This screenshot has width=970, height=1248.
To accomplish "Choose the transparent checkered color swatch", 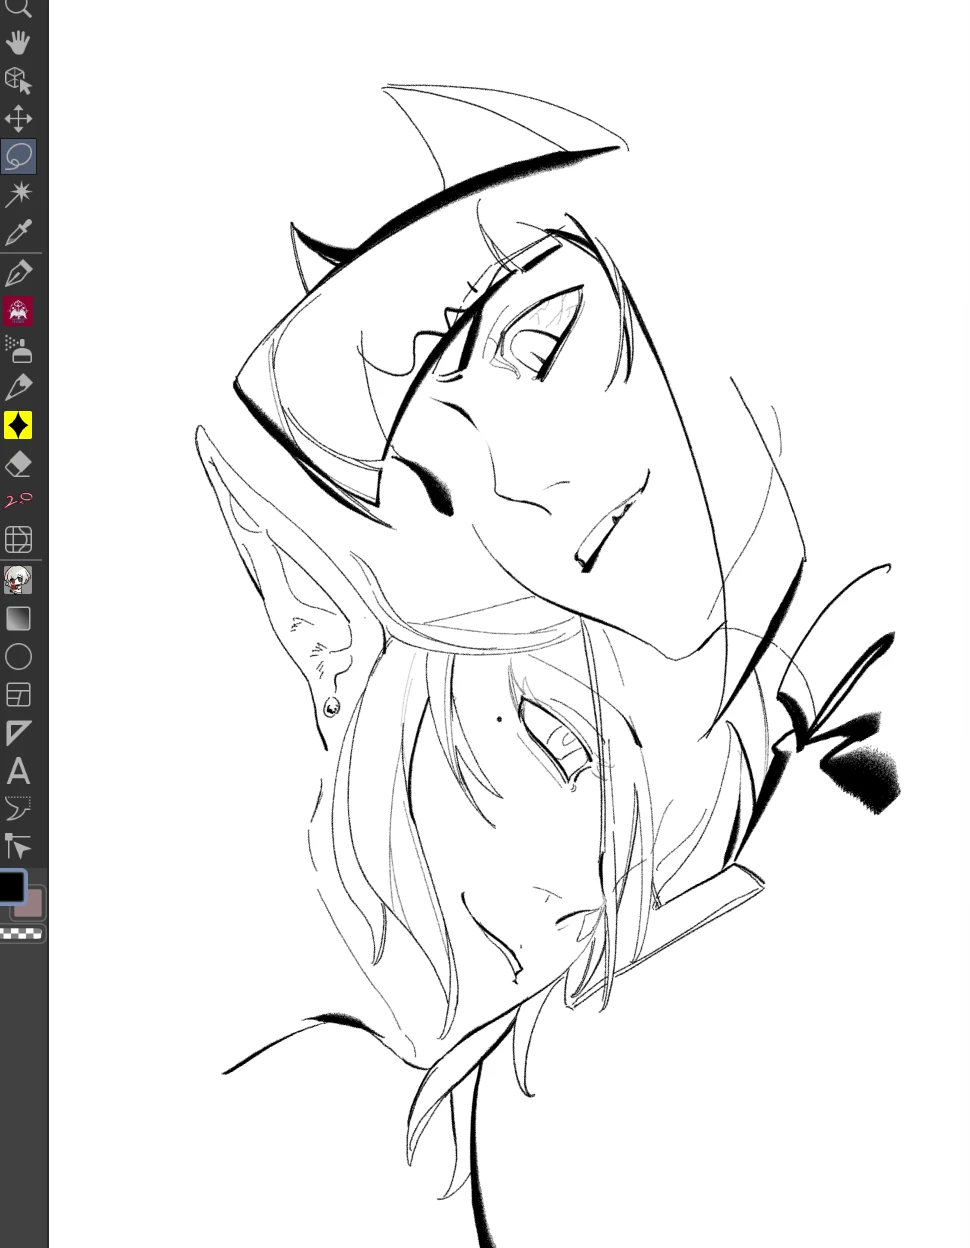I will point(21,933).
